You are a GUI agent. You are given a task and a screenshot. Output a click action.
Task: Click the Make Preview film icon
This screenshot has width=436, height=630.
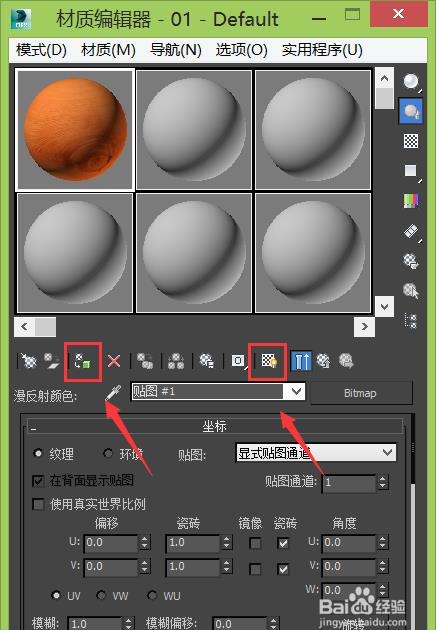coord(411,231)
